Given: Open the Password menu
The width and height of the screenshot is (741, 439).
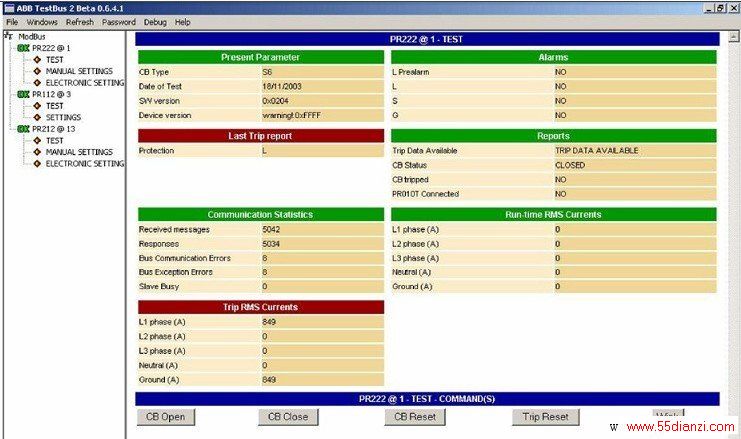Looking at the screenshot, I should [119, 22].
